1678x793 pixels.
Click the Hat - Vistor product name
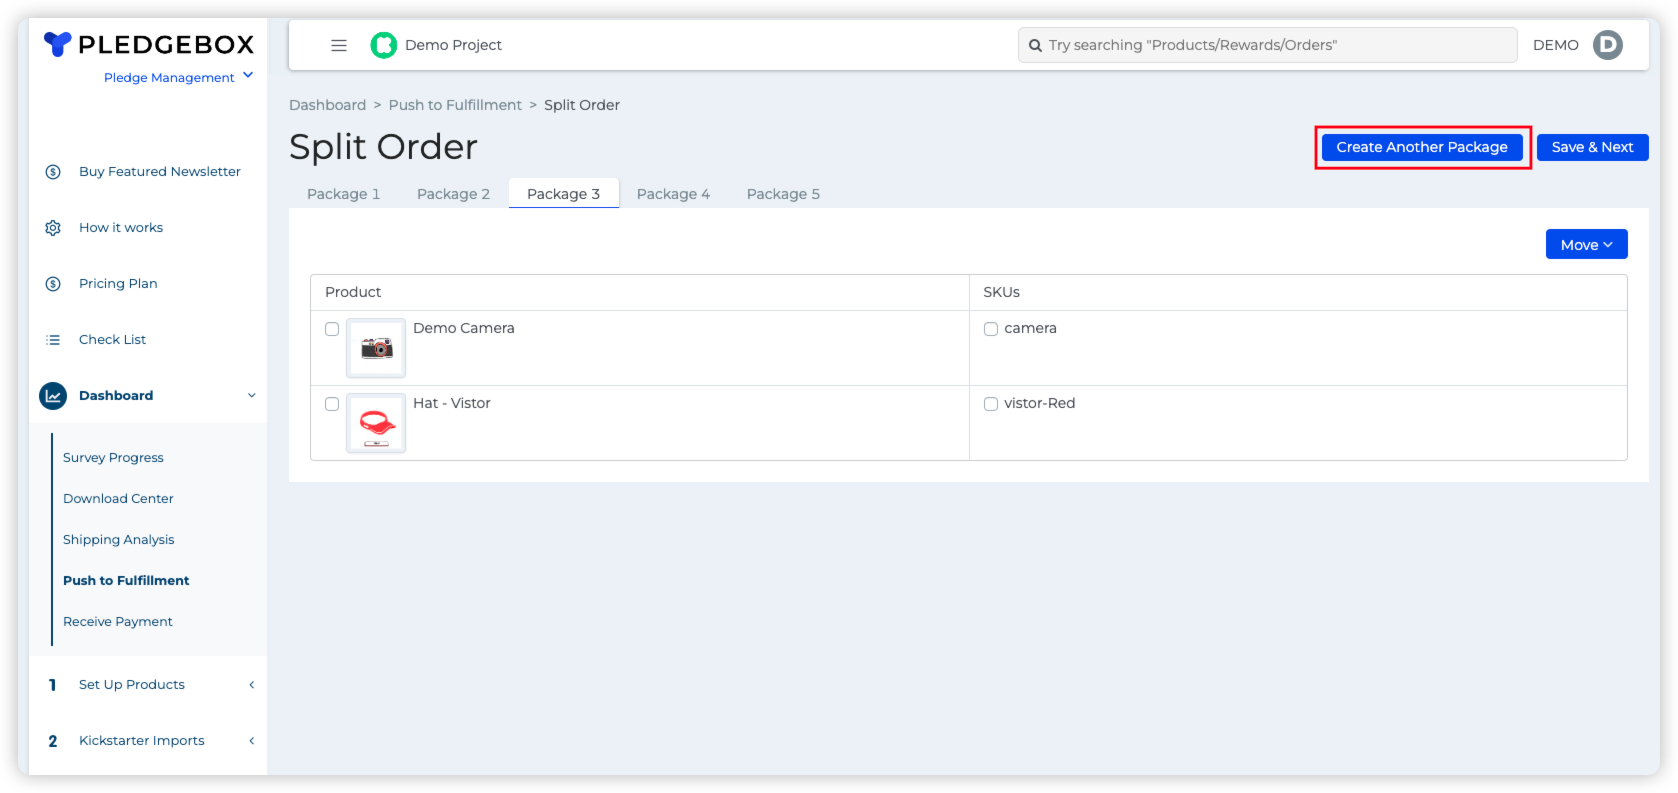click(x=452, y=403)
